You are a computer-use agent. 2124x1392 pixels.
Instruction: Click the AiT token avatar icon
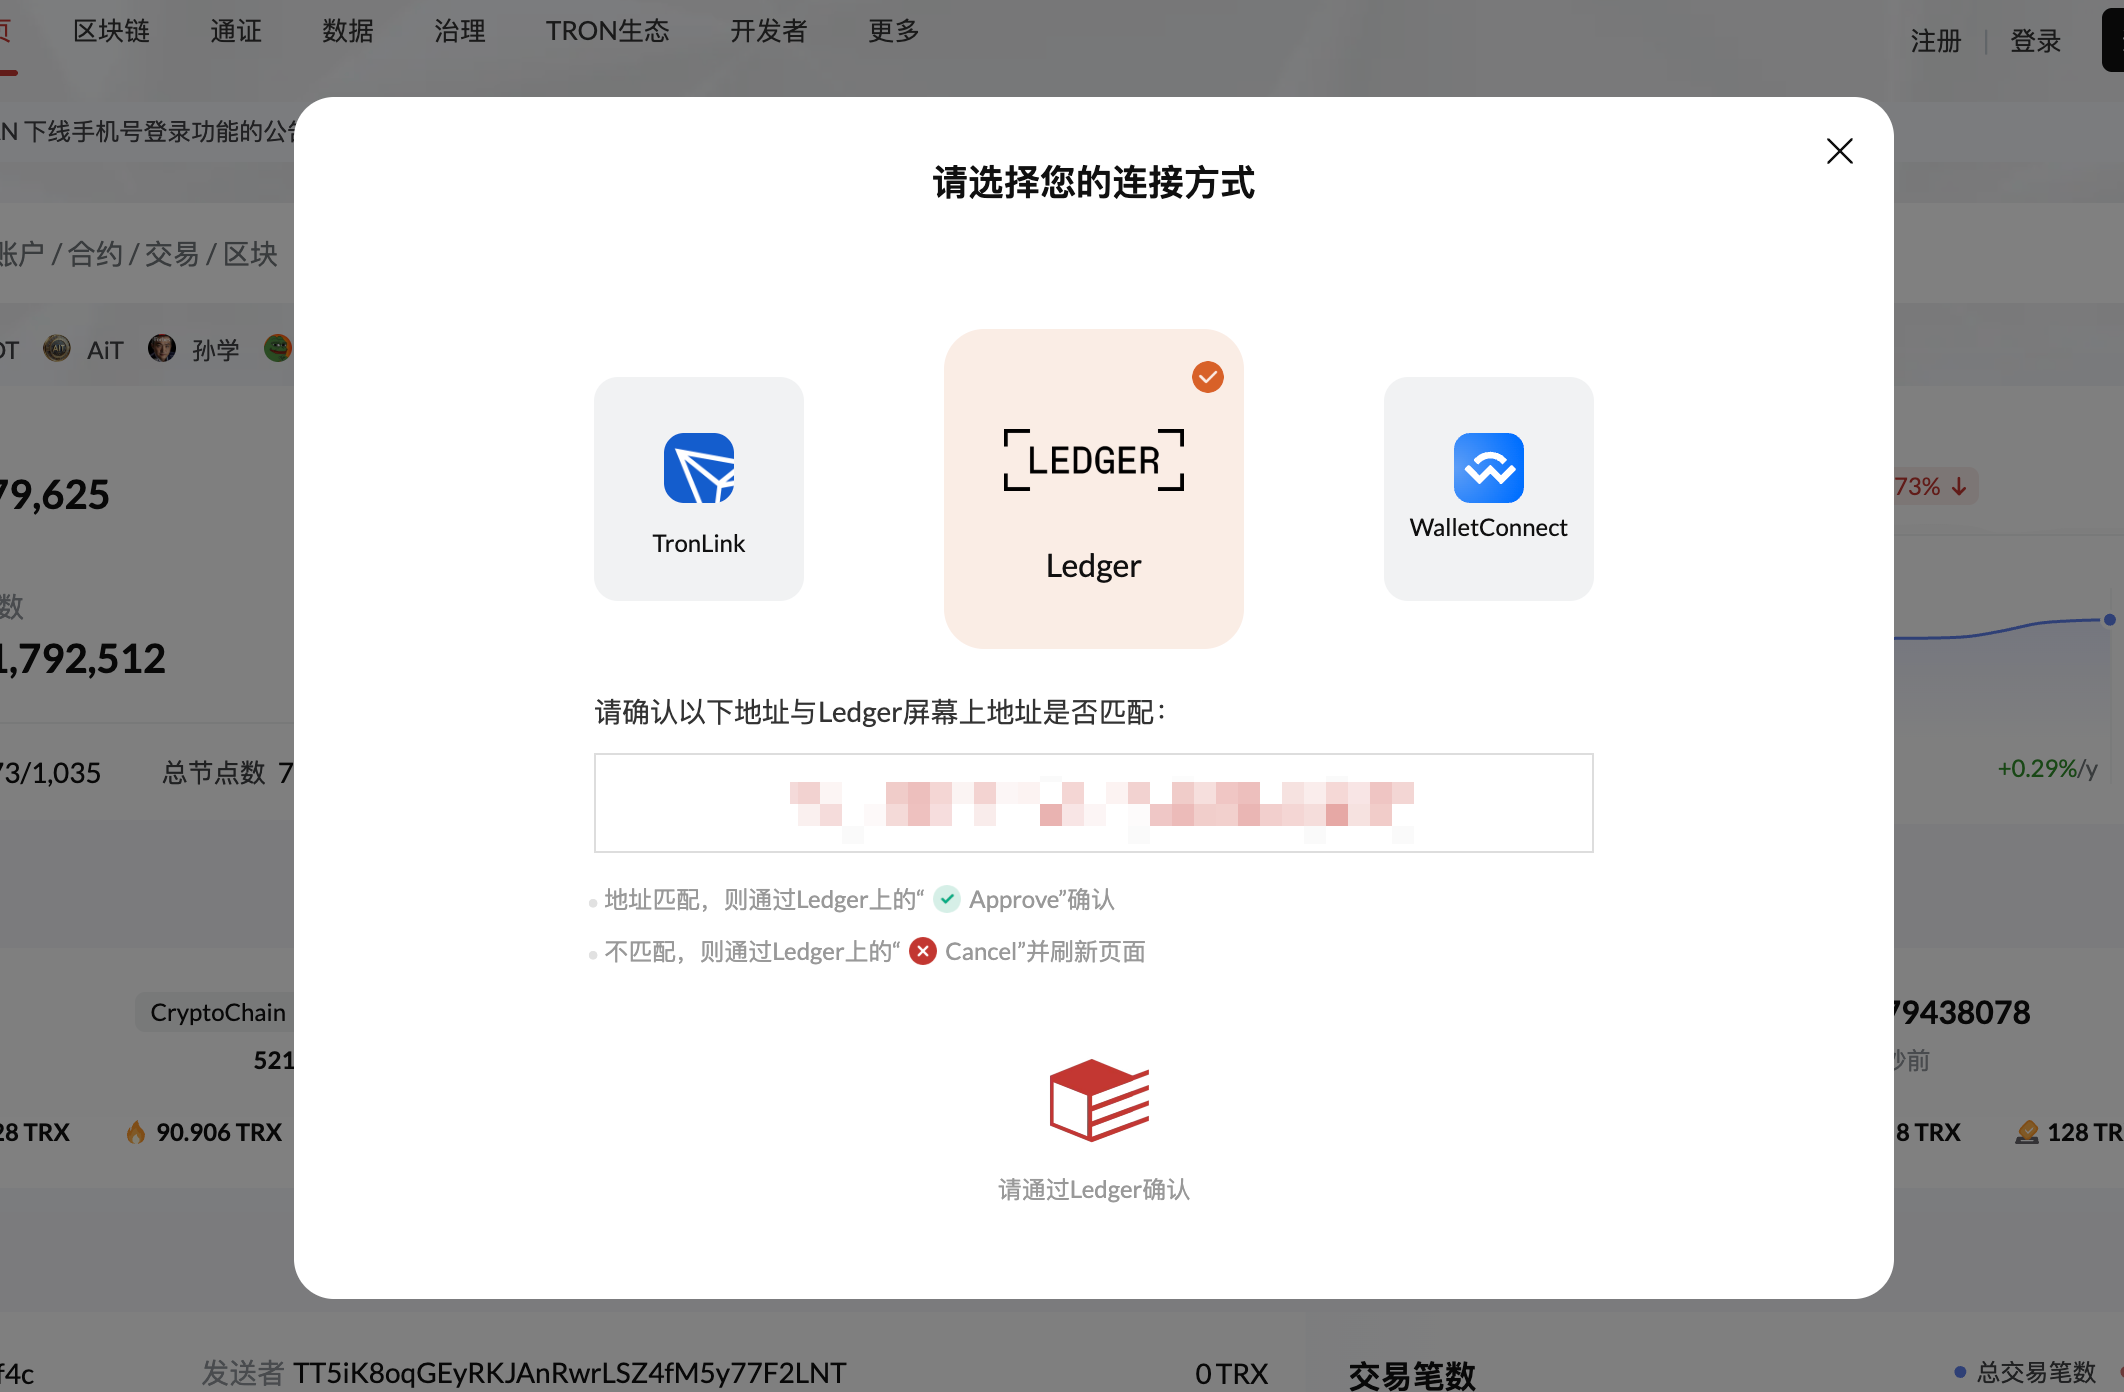57,349
